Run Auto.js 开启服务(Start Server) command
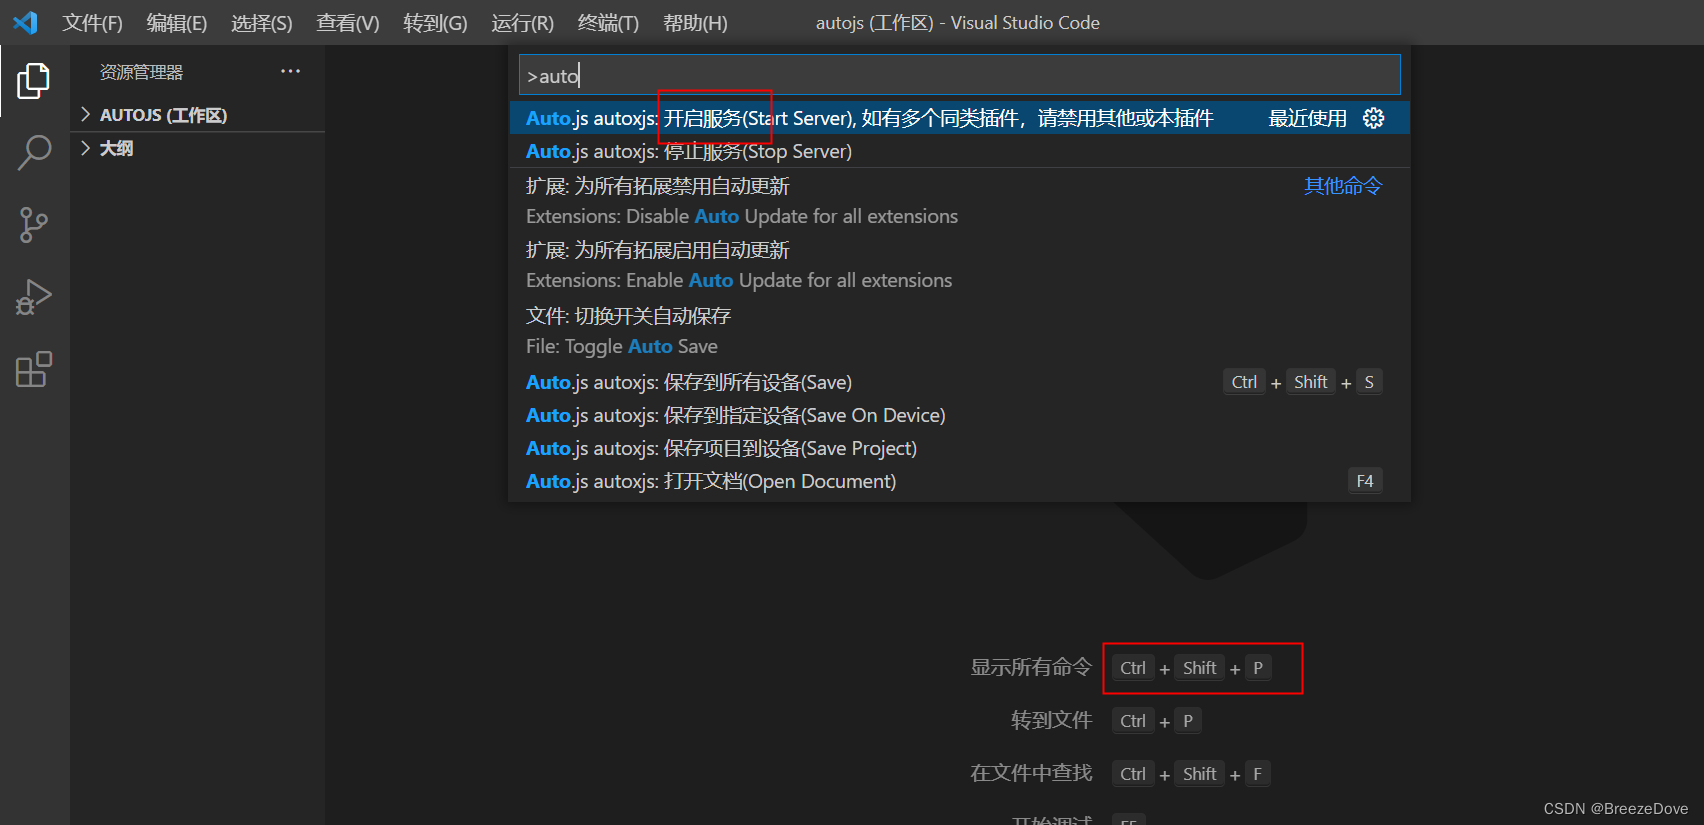 coord(960,118)
